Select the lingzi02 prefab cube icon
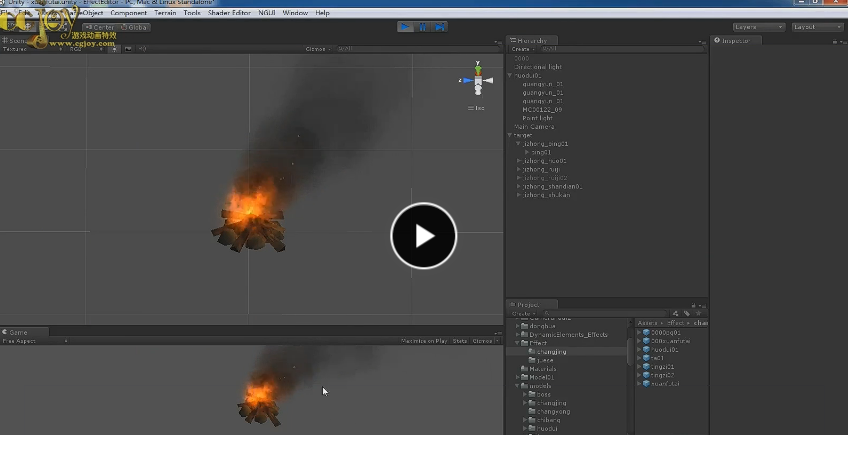Viewport: 848px width, 458px height. coord(646,375)
